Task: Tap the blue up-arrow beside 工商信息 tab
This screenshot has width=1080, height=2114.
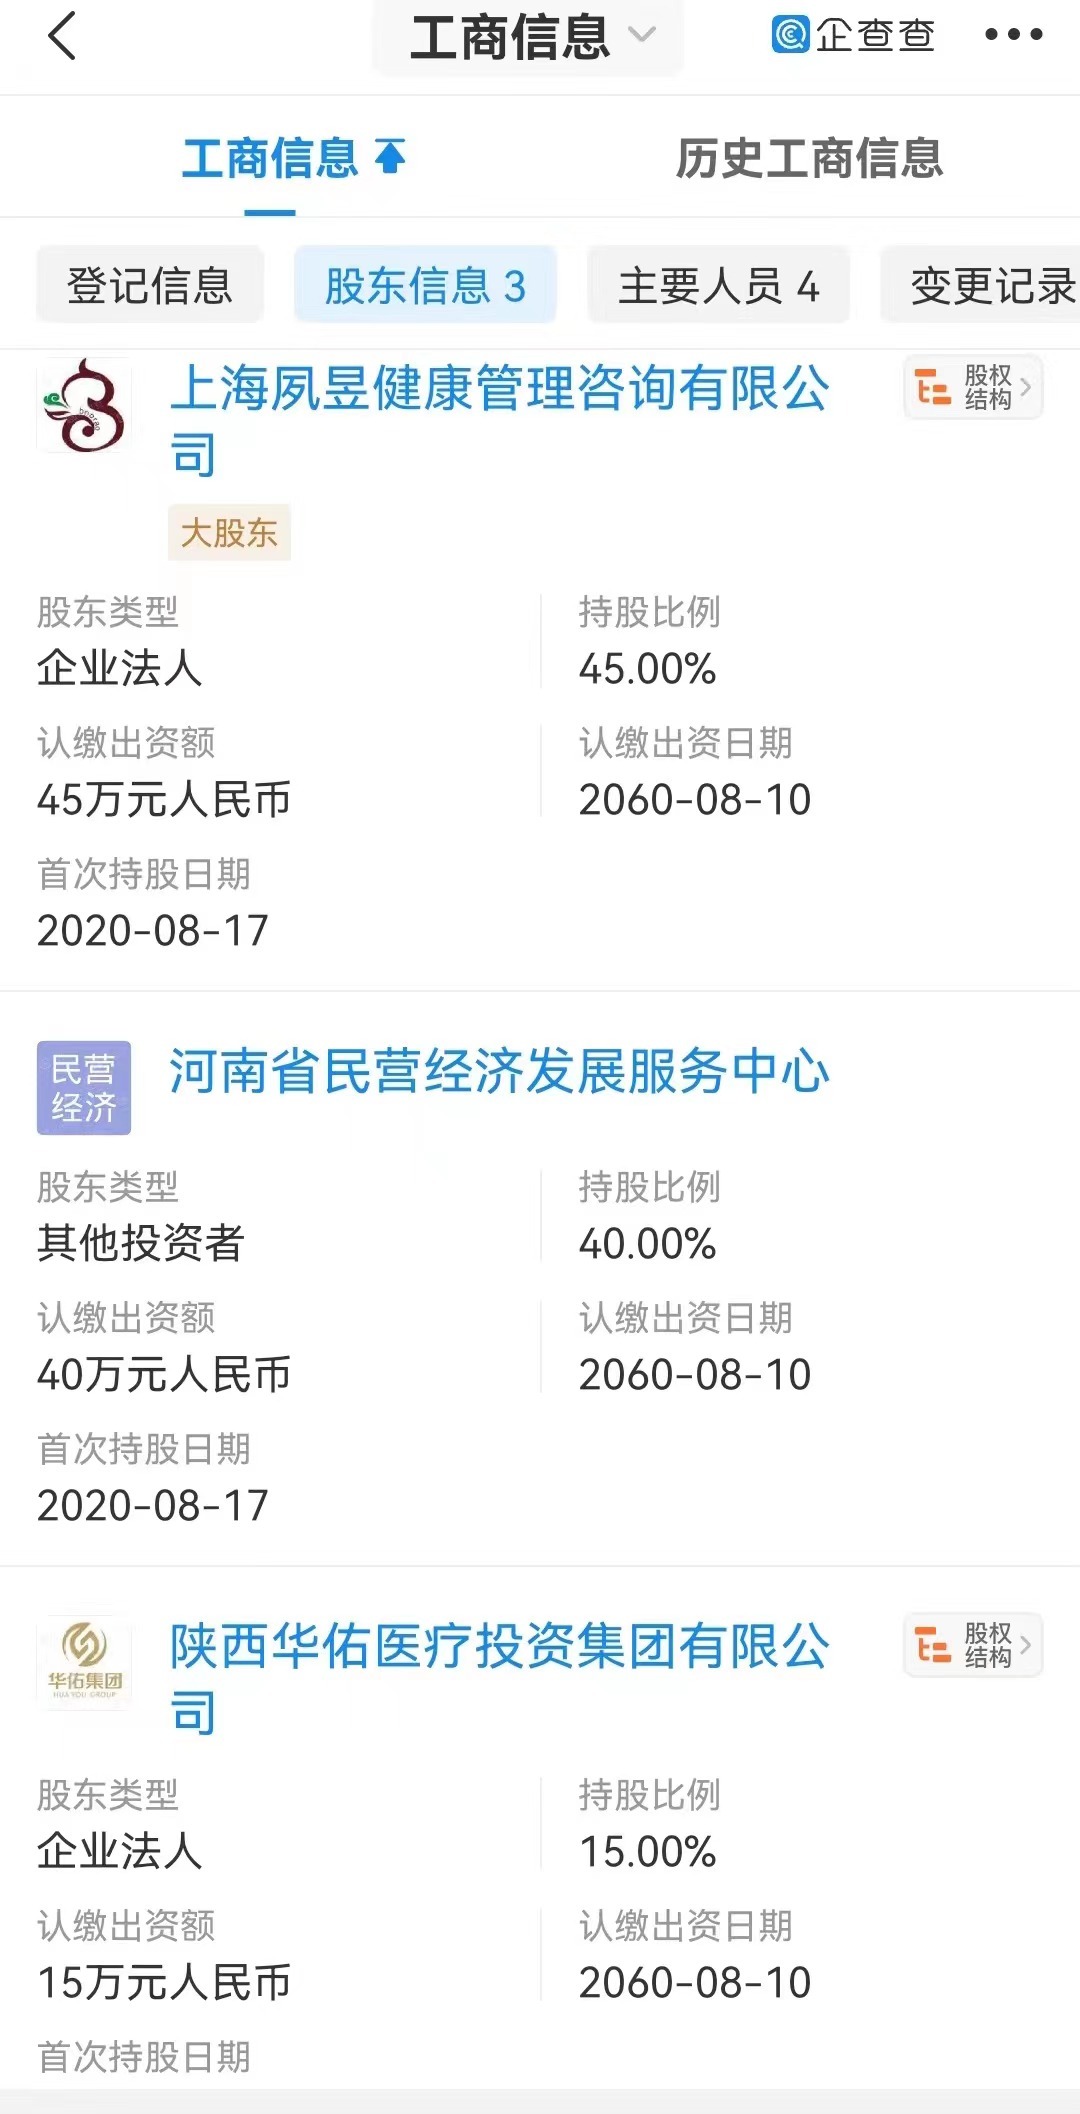Action: point(390,157)
